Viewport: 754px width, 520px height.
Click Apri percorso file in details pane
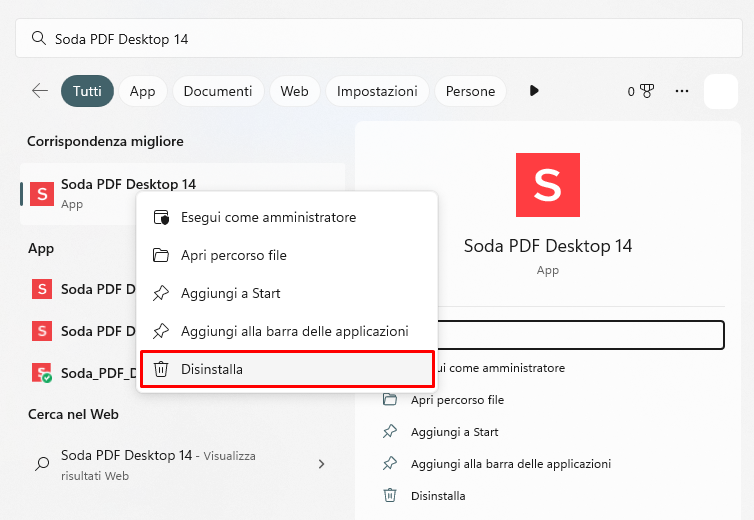(x=457, y=400)
